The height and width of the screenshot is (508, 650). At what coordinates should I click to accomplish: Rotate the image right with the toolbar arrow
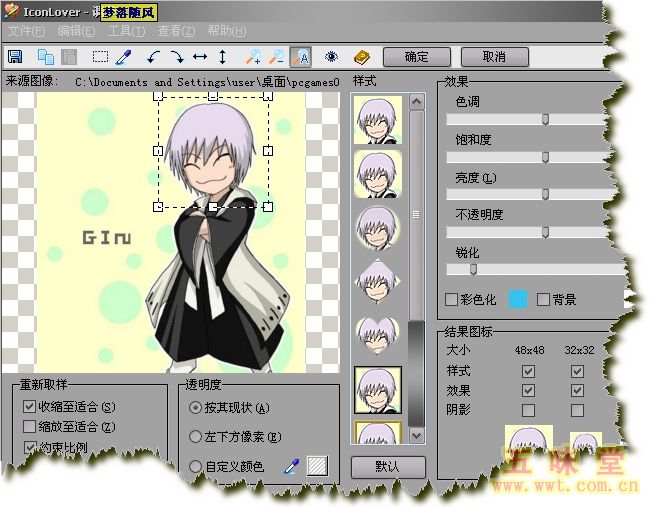click(x=176, y=57)
